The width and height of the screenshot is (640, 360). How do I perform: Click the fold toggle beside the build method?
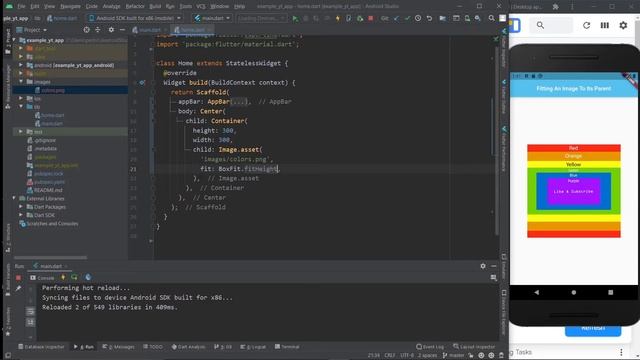[153, 82]
